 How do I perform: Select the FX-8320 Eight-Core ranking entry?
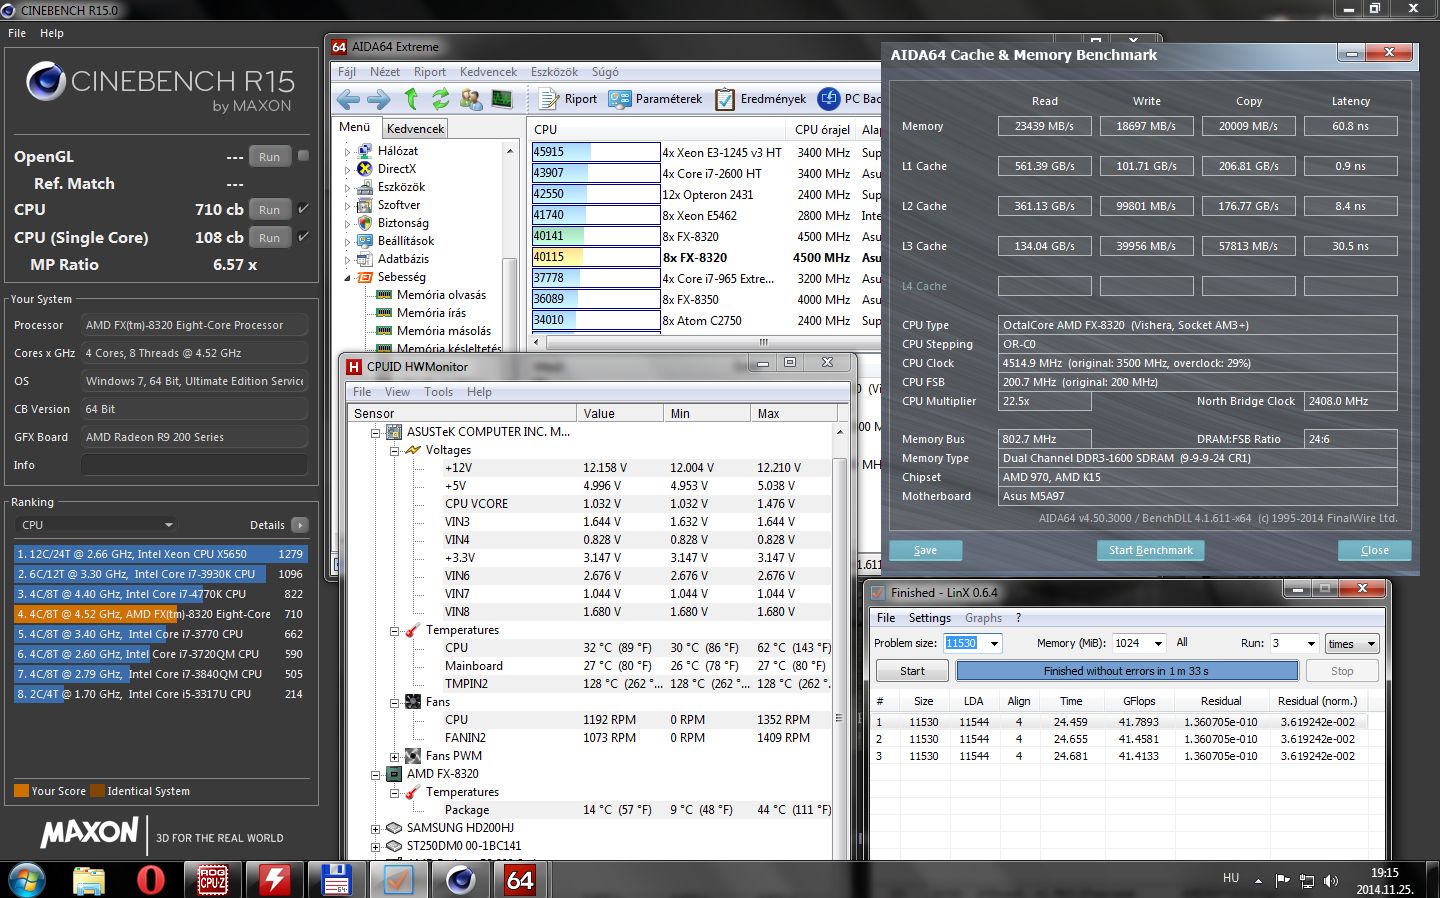pos(160,614)
